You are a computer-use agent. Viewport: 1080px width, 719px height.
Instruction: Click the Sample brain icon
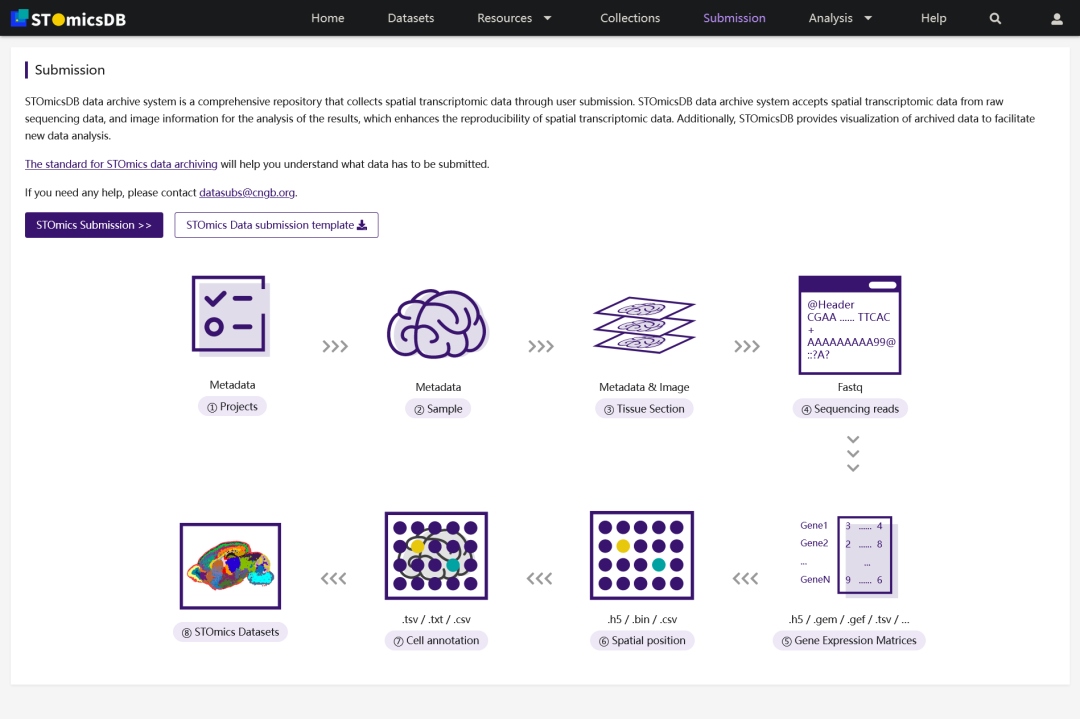[x=438, y=324]
